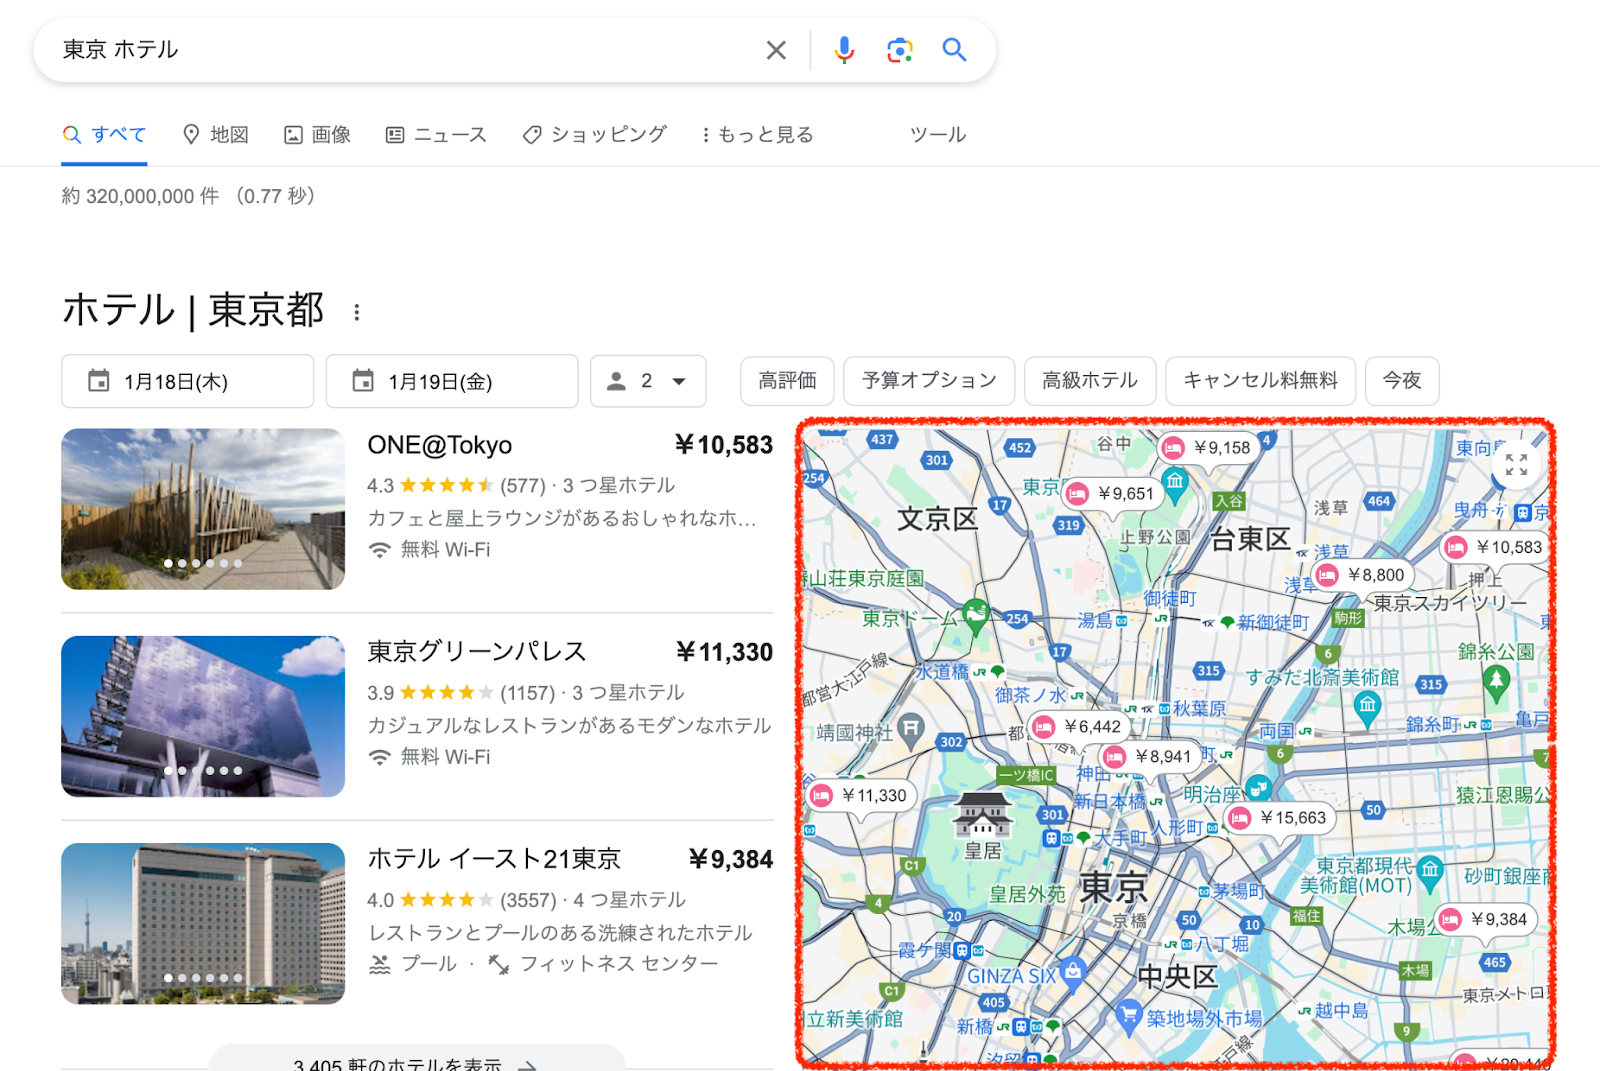
Task: Select map hotel pin ¥15,663
Action: click(x=1280, y=818)
